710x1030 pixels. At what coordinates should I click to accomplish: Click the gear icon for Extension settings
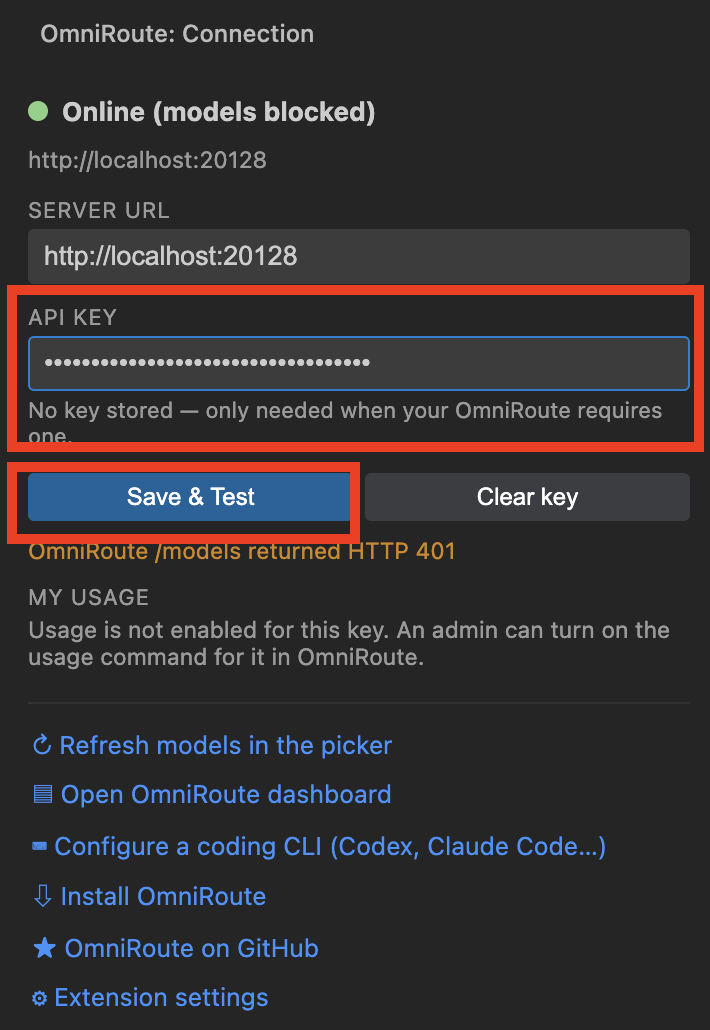click(39, 998)
